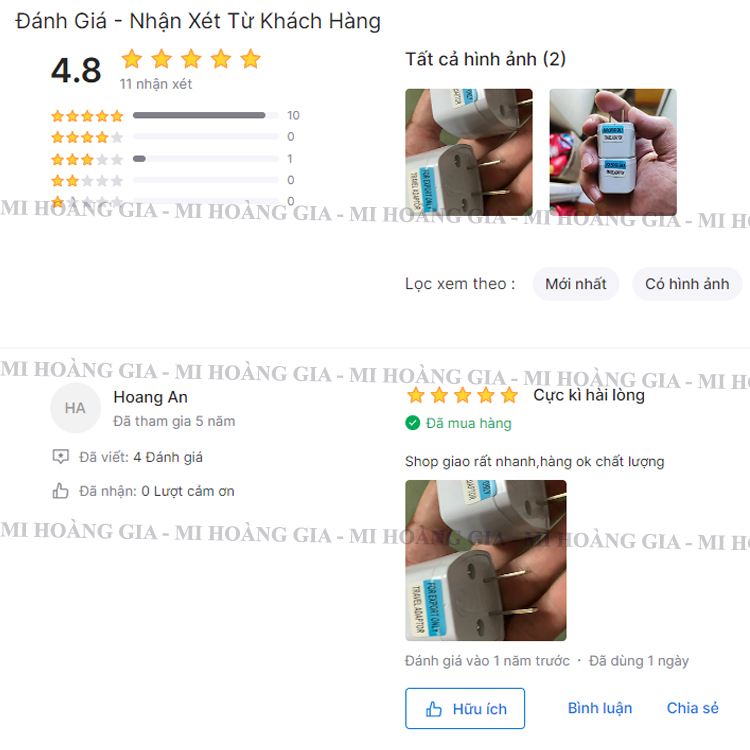750x750 pixels.
Task: Click the five-star progress bar
Action: (x=206, y=115)
